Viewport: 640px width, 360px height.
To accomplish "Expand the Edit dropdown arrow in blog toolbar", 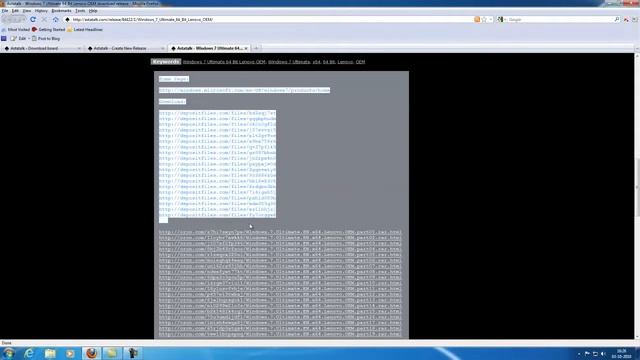I will [29, 38].
